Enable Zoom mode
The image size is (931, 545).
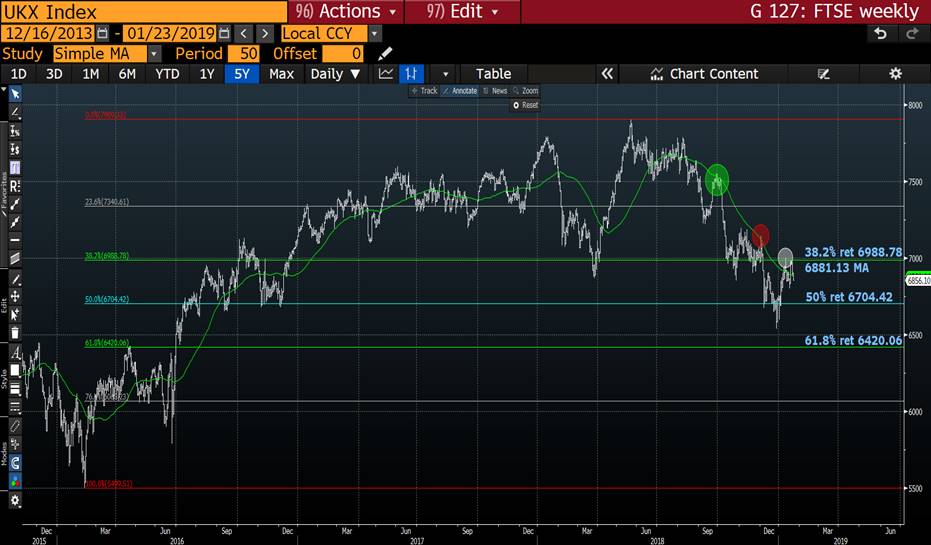pyautogui.click(x=525, y=91)
